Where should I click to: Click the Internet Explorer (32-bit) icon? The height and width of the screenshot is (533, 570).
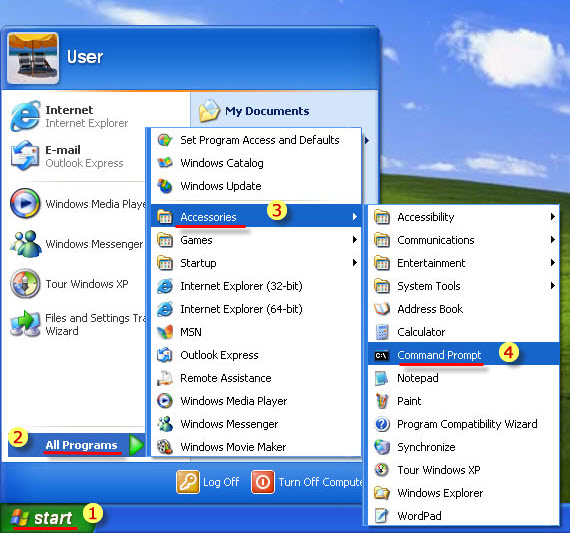pos(165,286)
